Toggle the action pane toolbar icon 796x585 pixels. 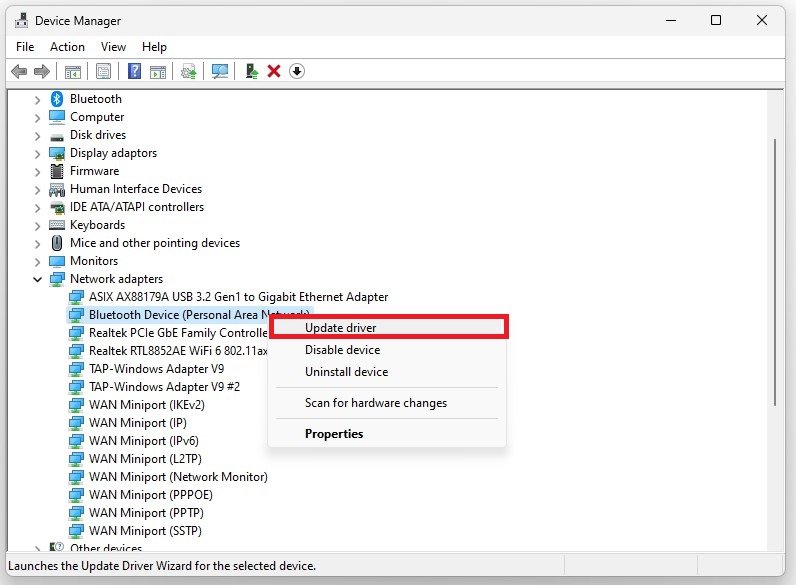point(158,71)
